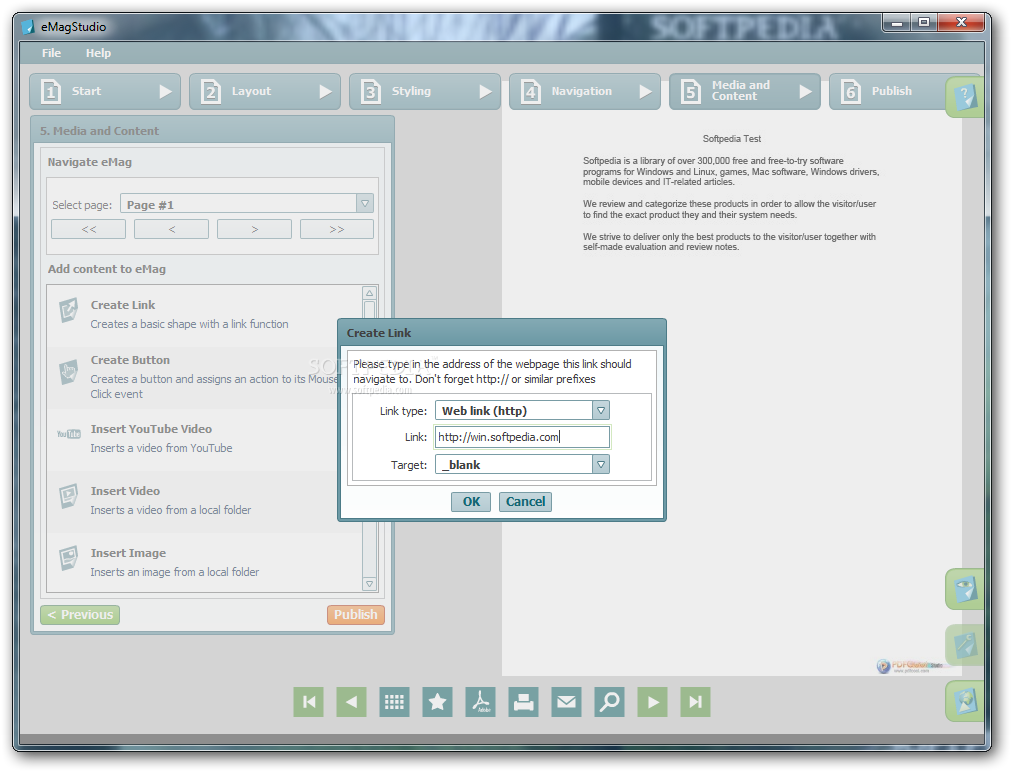This screenshot has height=772, width=1012.
Task: Open the Adobe PDF export icon
Action: [481, 702]
